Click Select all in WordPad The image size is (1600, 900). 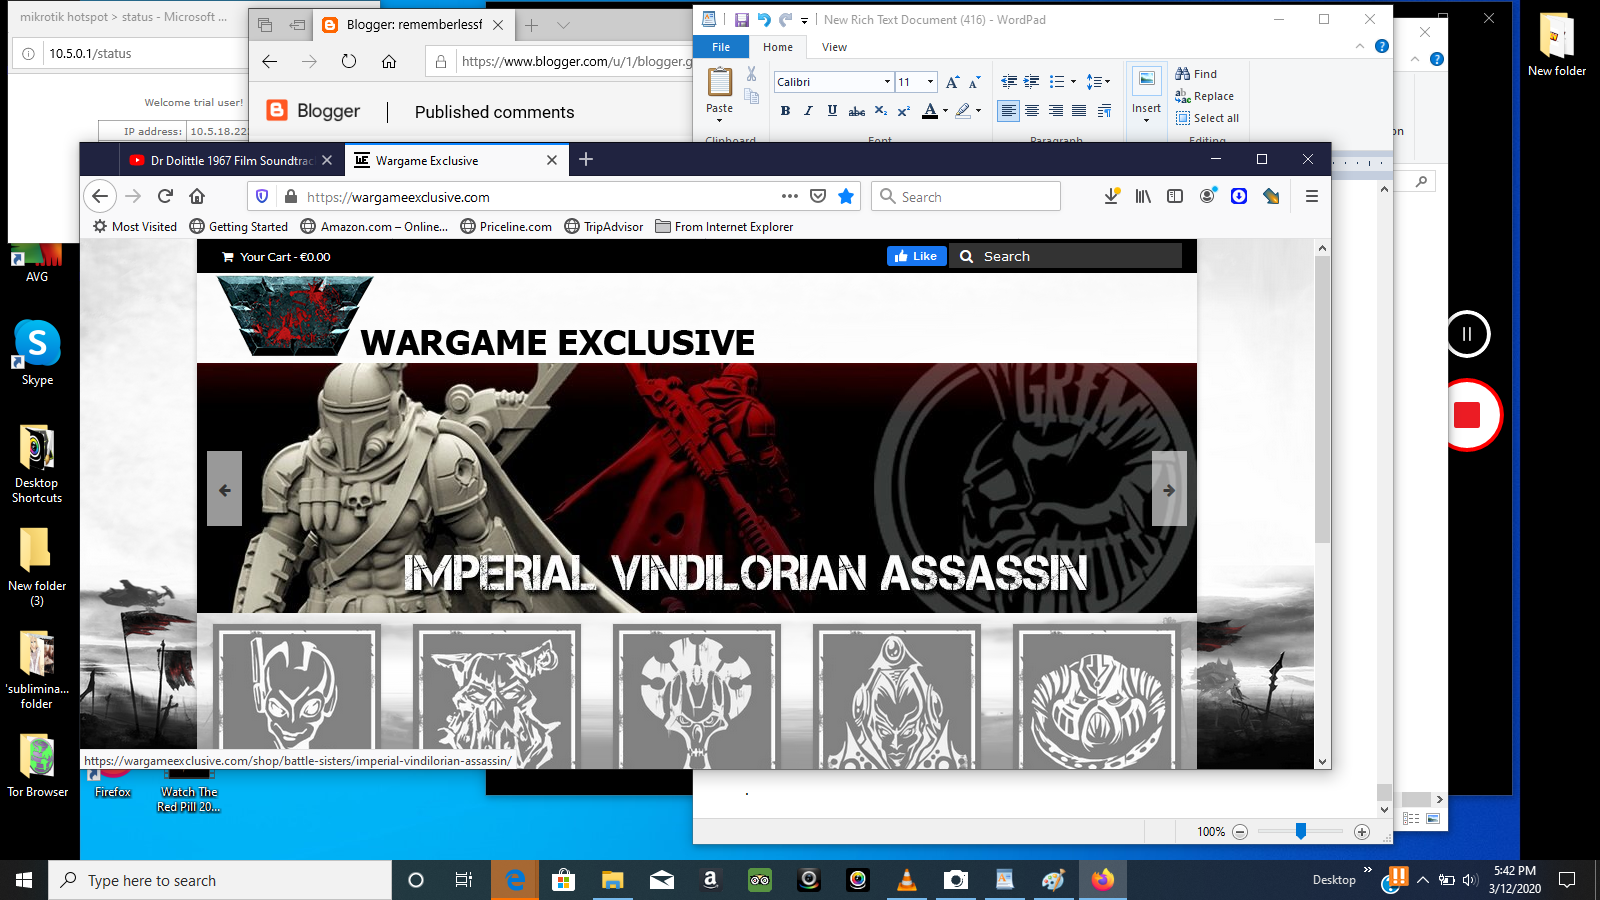[1207, 118]
